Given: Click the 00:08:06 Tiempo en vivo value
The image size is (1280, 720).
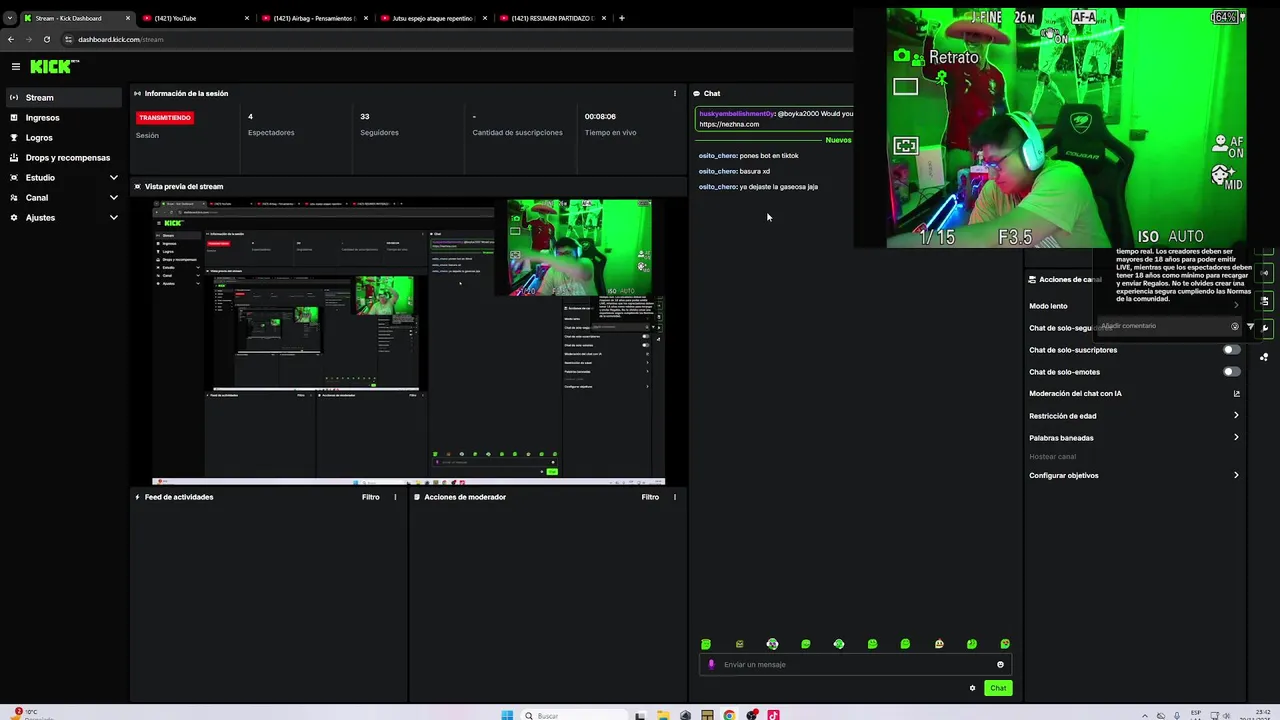Looking at the screenshot, I should [x=600, y=117].
